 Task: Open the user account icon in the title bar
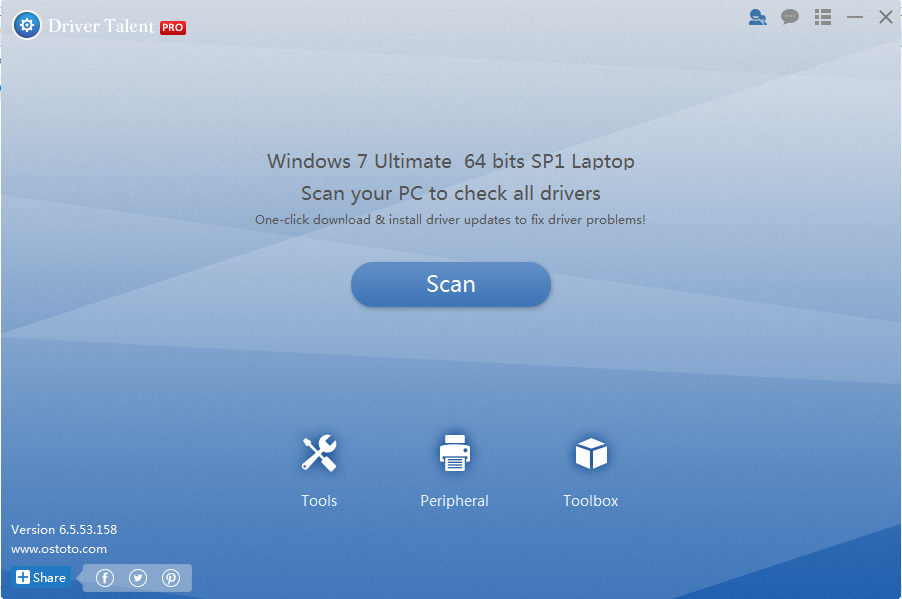pos(758,17)
